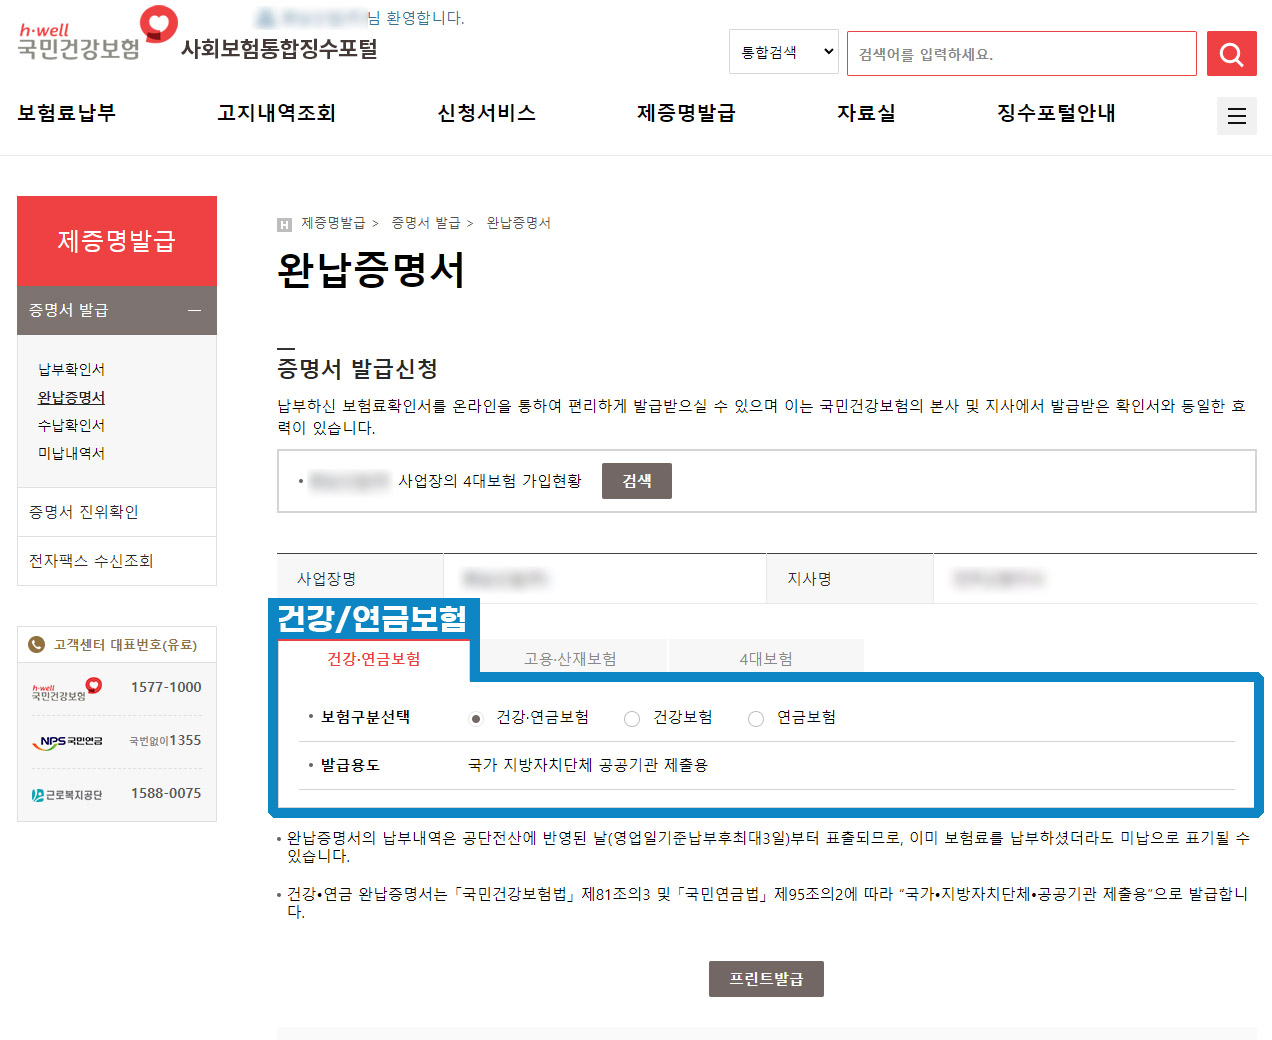
Task: Open 전자팩스 수신조회 in the sidebar
Action: 117,561
